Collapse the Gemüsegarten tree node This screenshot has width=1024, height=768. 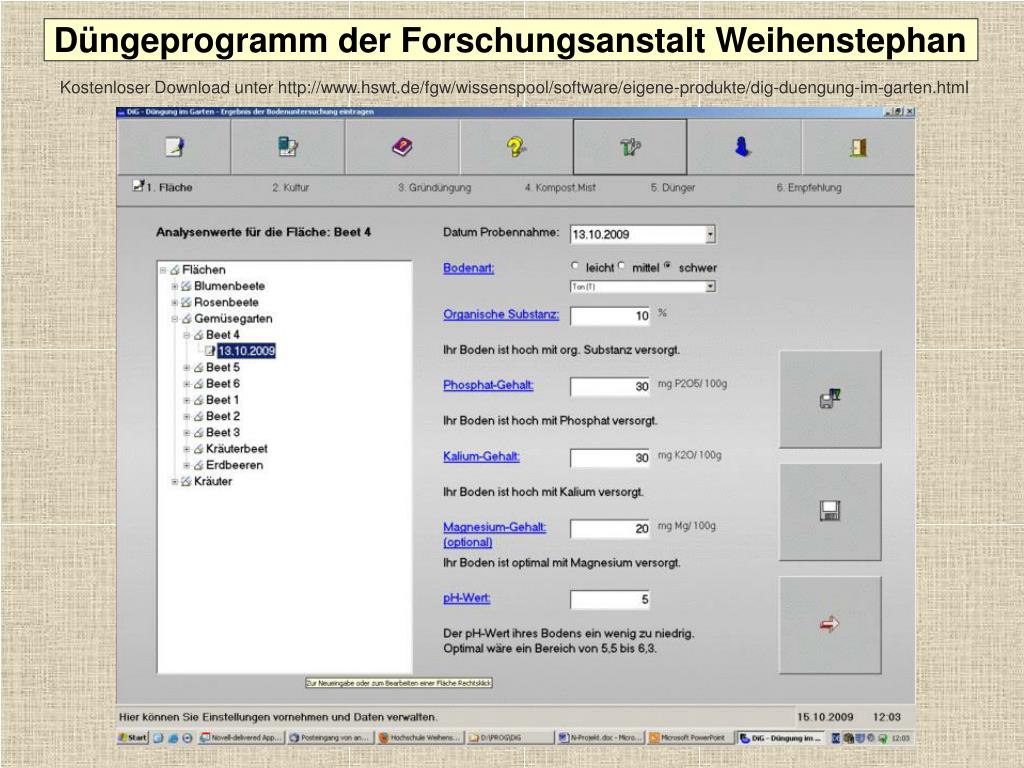coord(174,319)
